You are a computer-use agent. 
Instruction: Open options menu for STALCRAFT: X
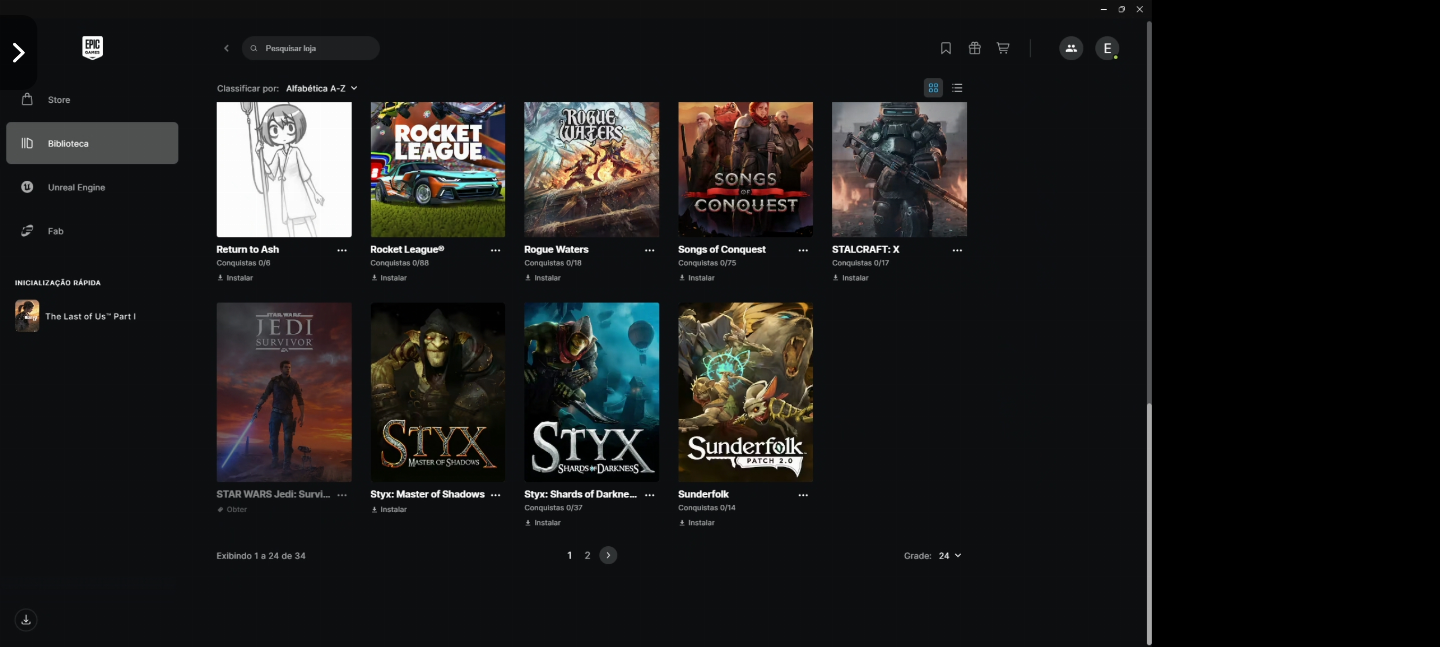957,250
